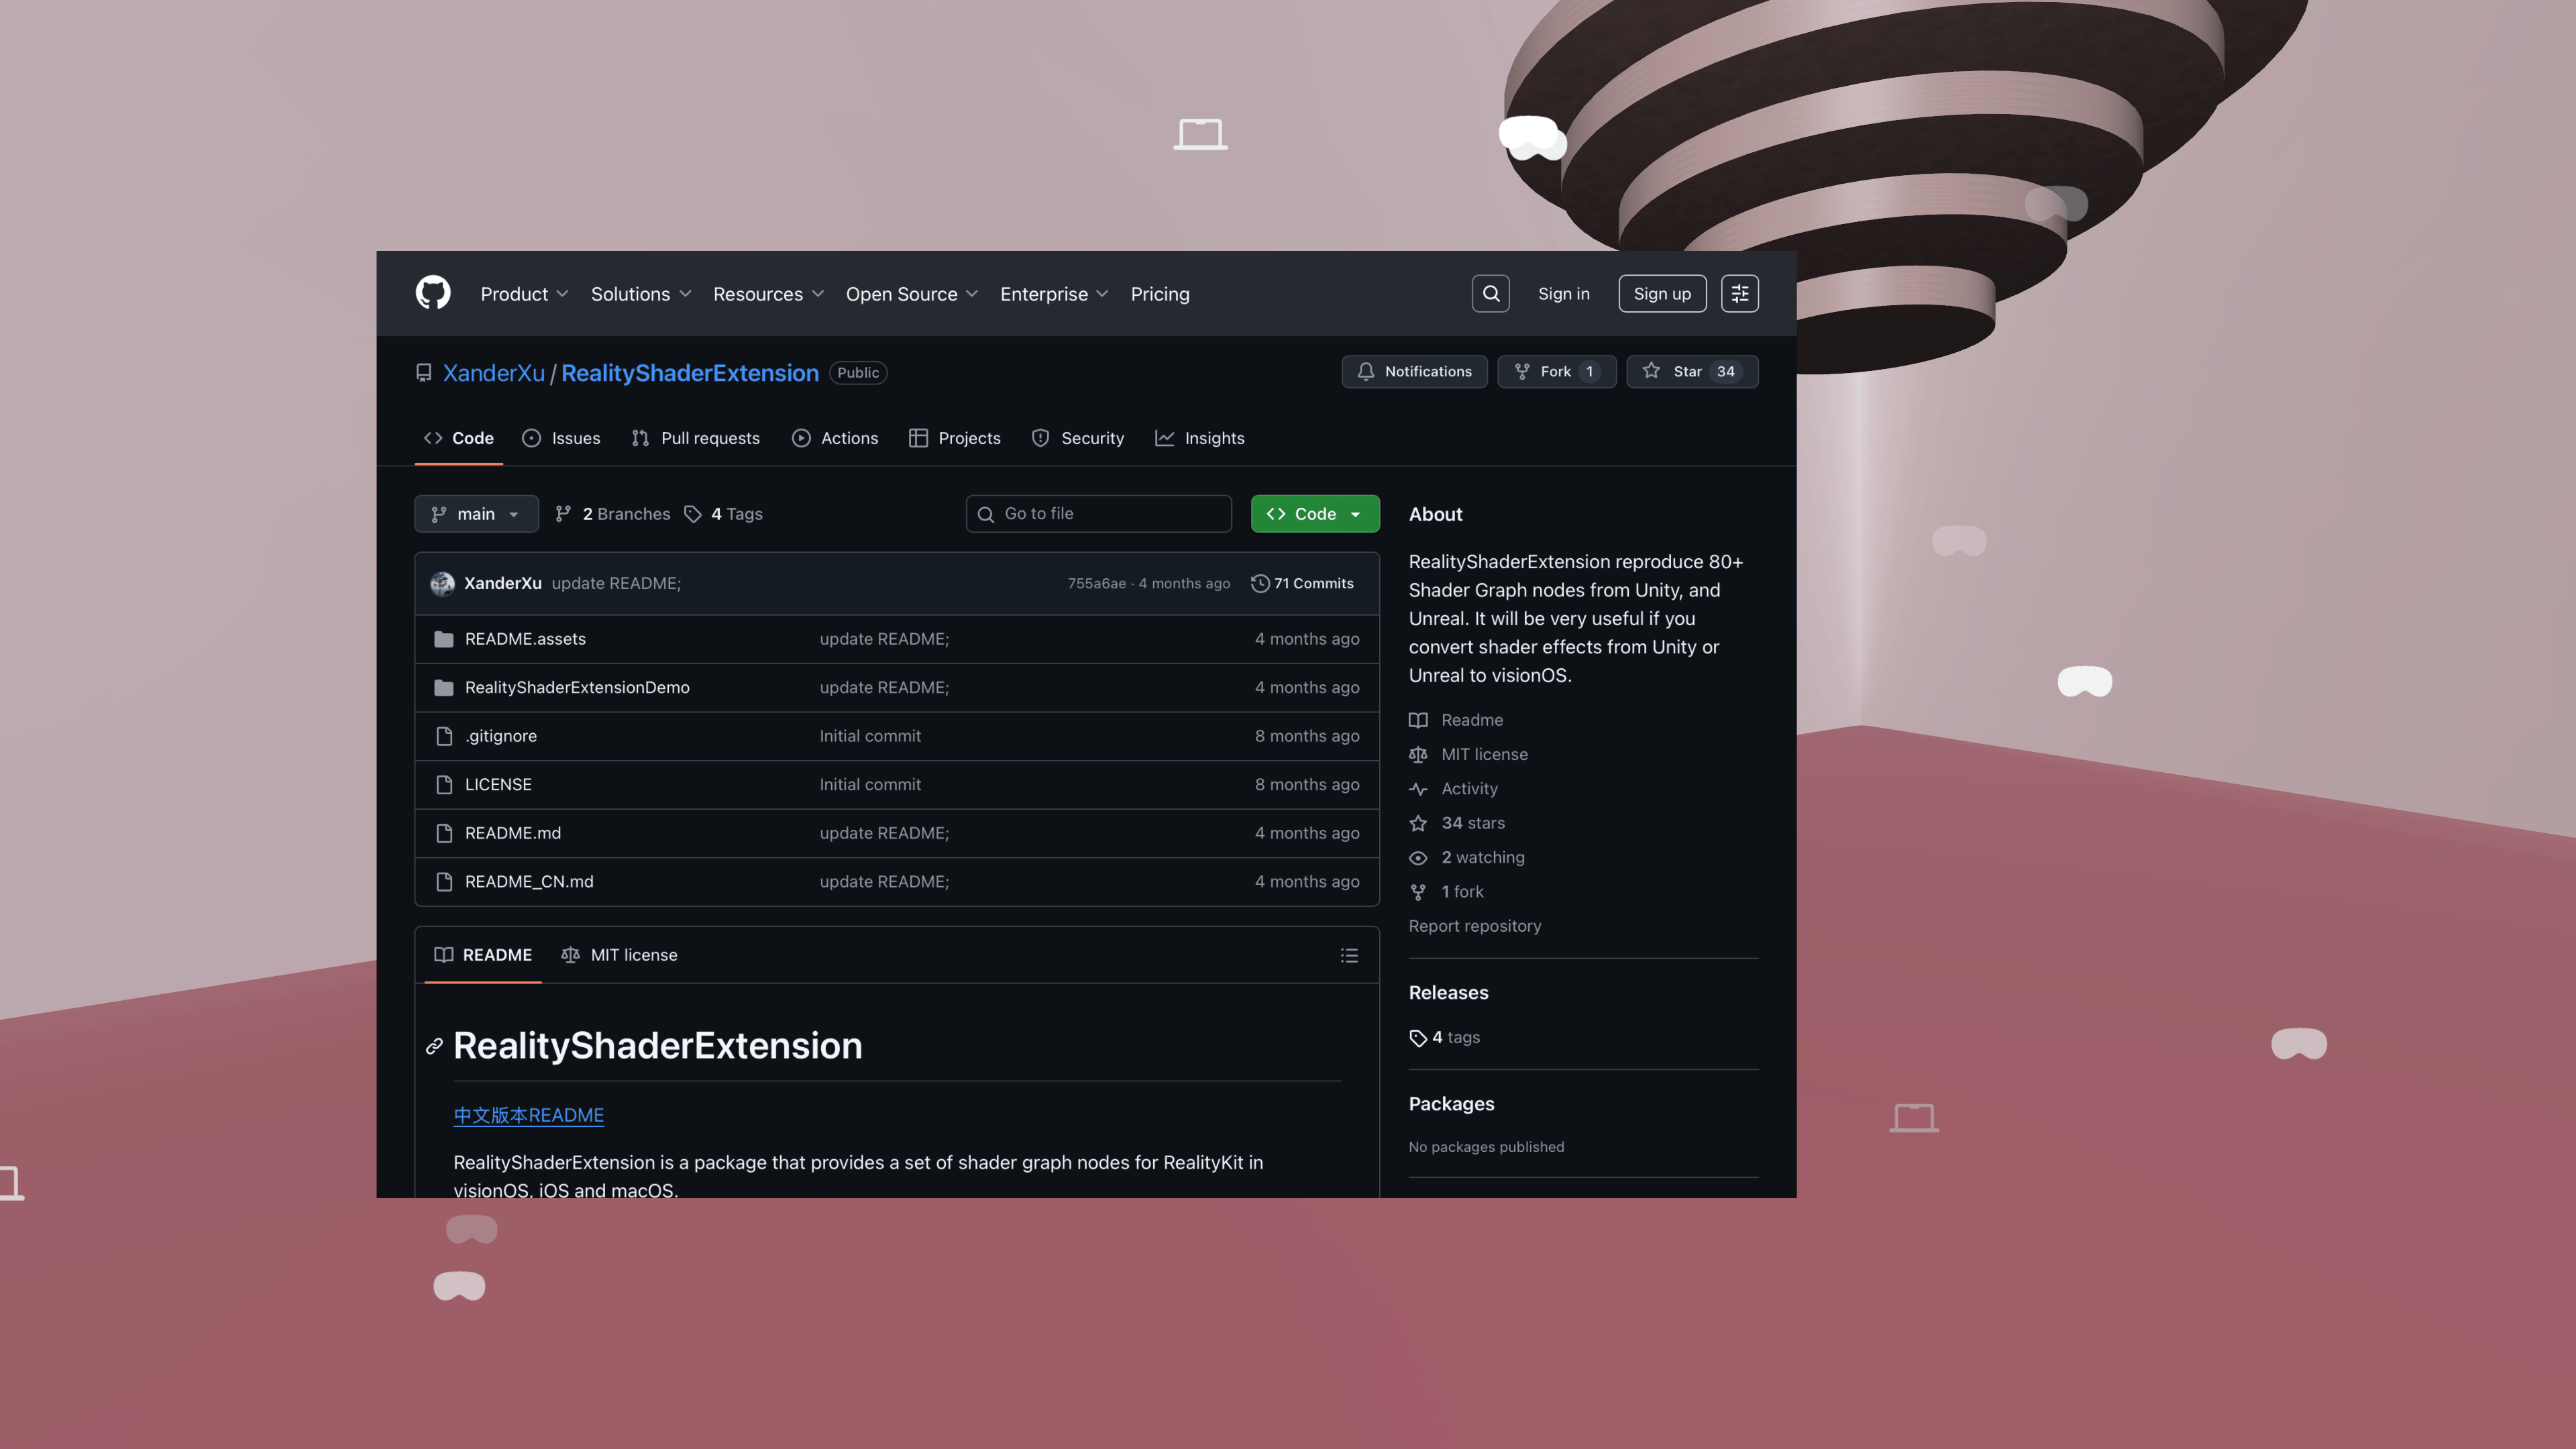Image resolution: width=2576 pixels, height=1449 pixels.
Task: Expand the Product menu
Action: [x=524, y=294]
